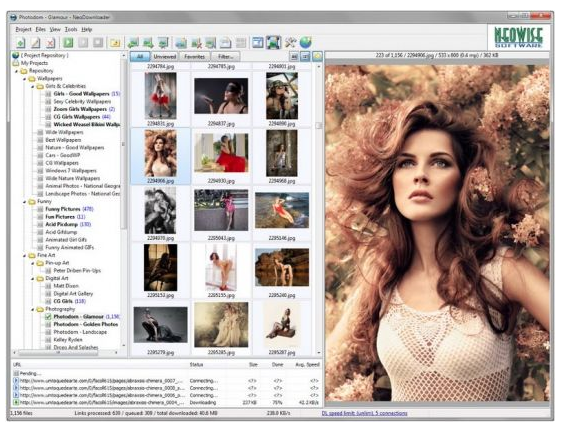This screenshot has height=424, width=562.
Task: Select thumbnail 2295285.jpg
Action: click(221, 328)
